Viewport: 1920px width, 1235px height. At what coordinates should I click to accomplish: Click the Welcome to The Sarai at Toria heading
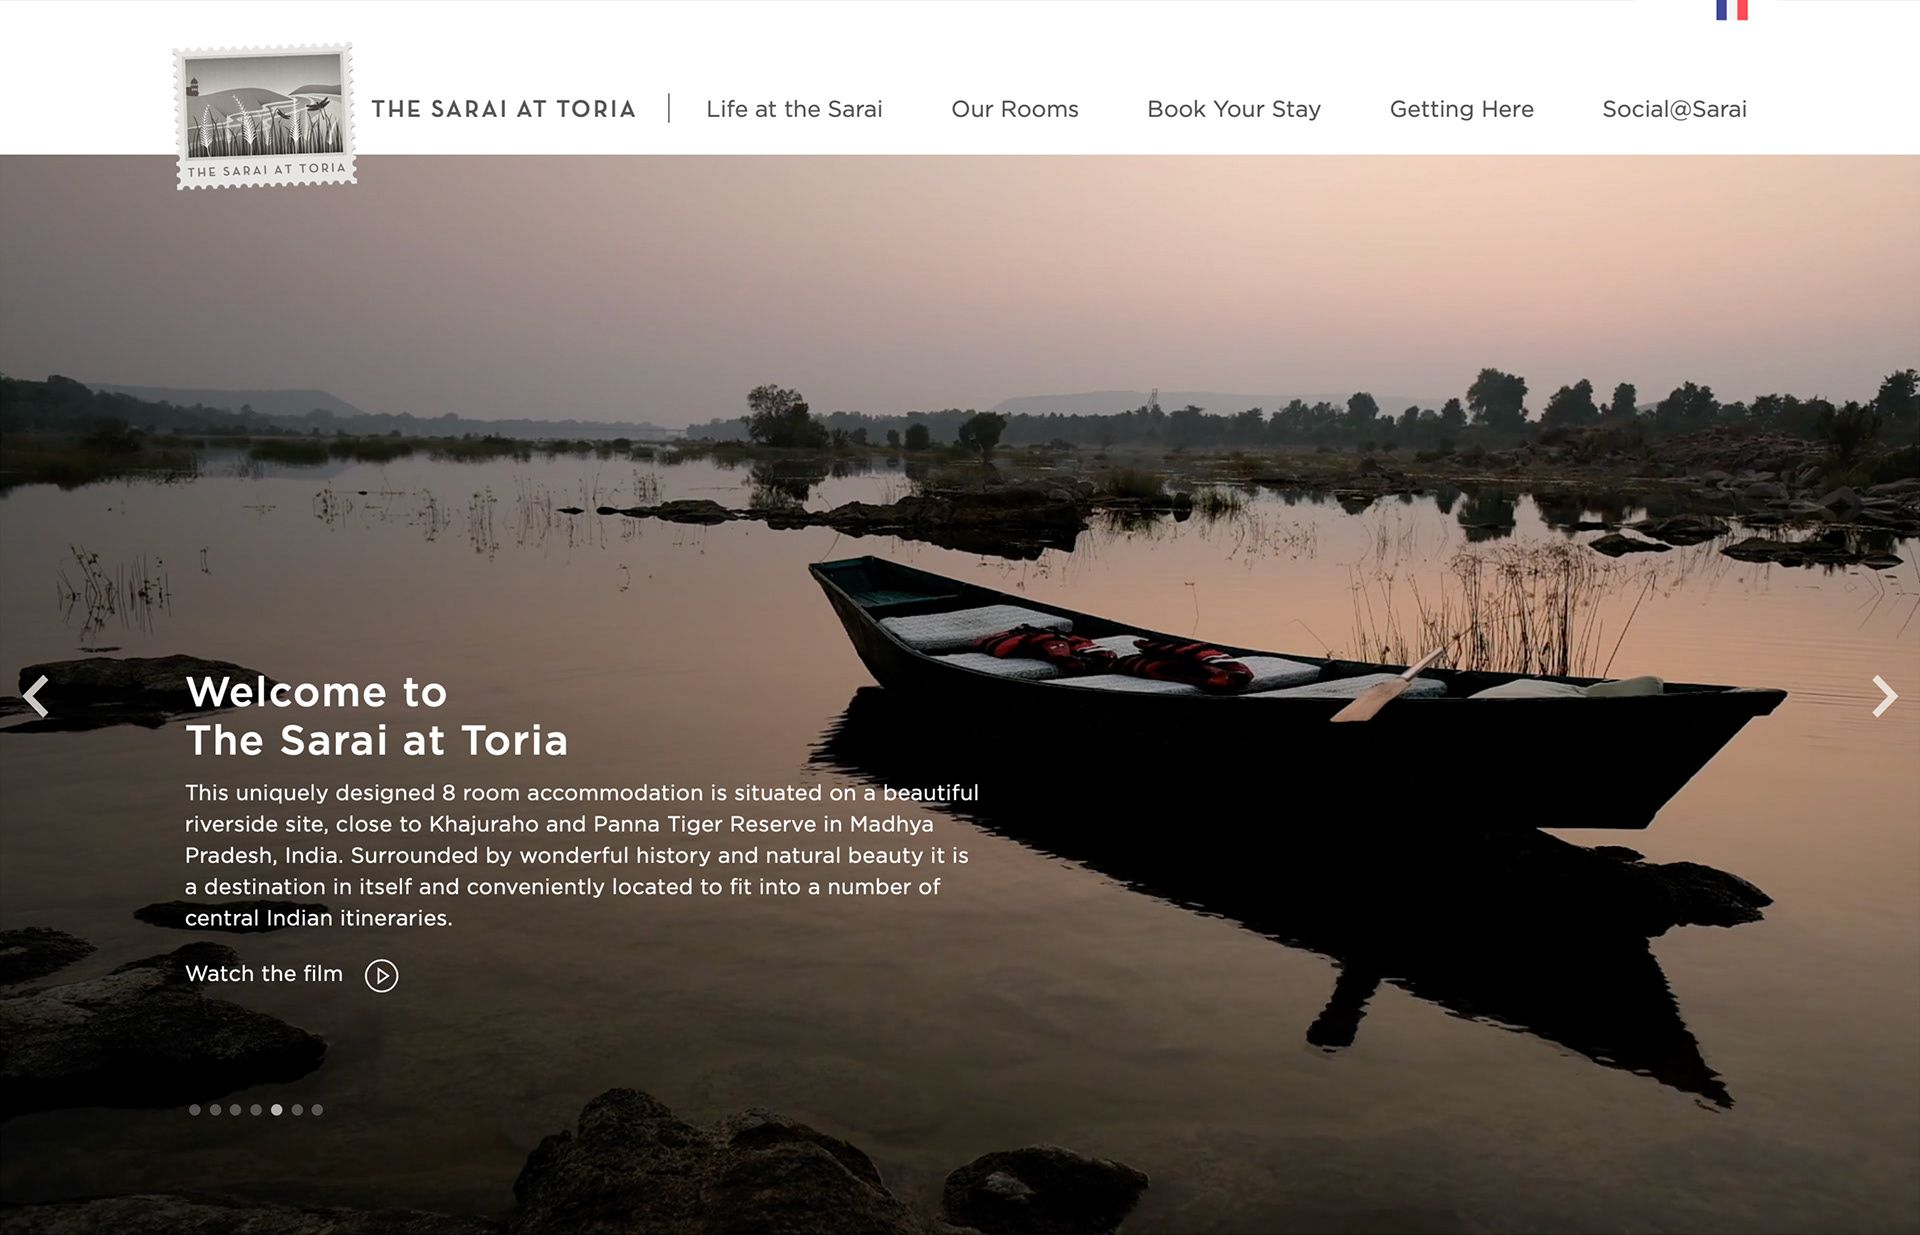point(377,716)
